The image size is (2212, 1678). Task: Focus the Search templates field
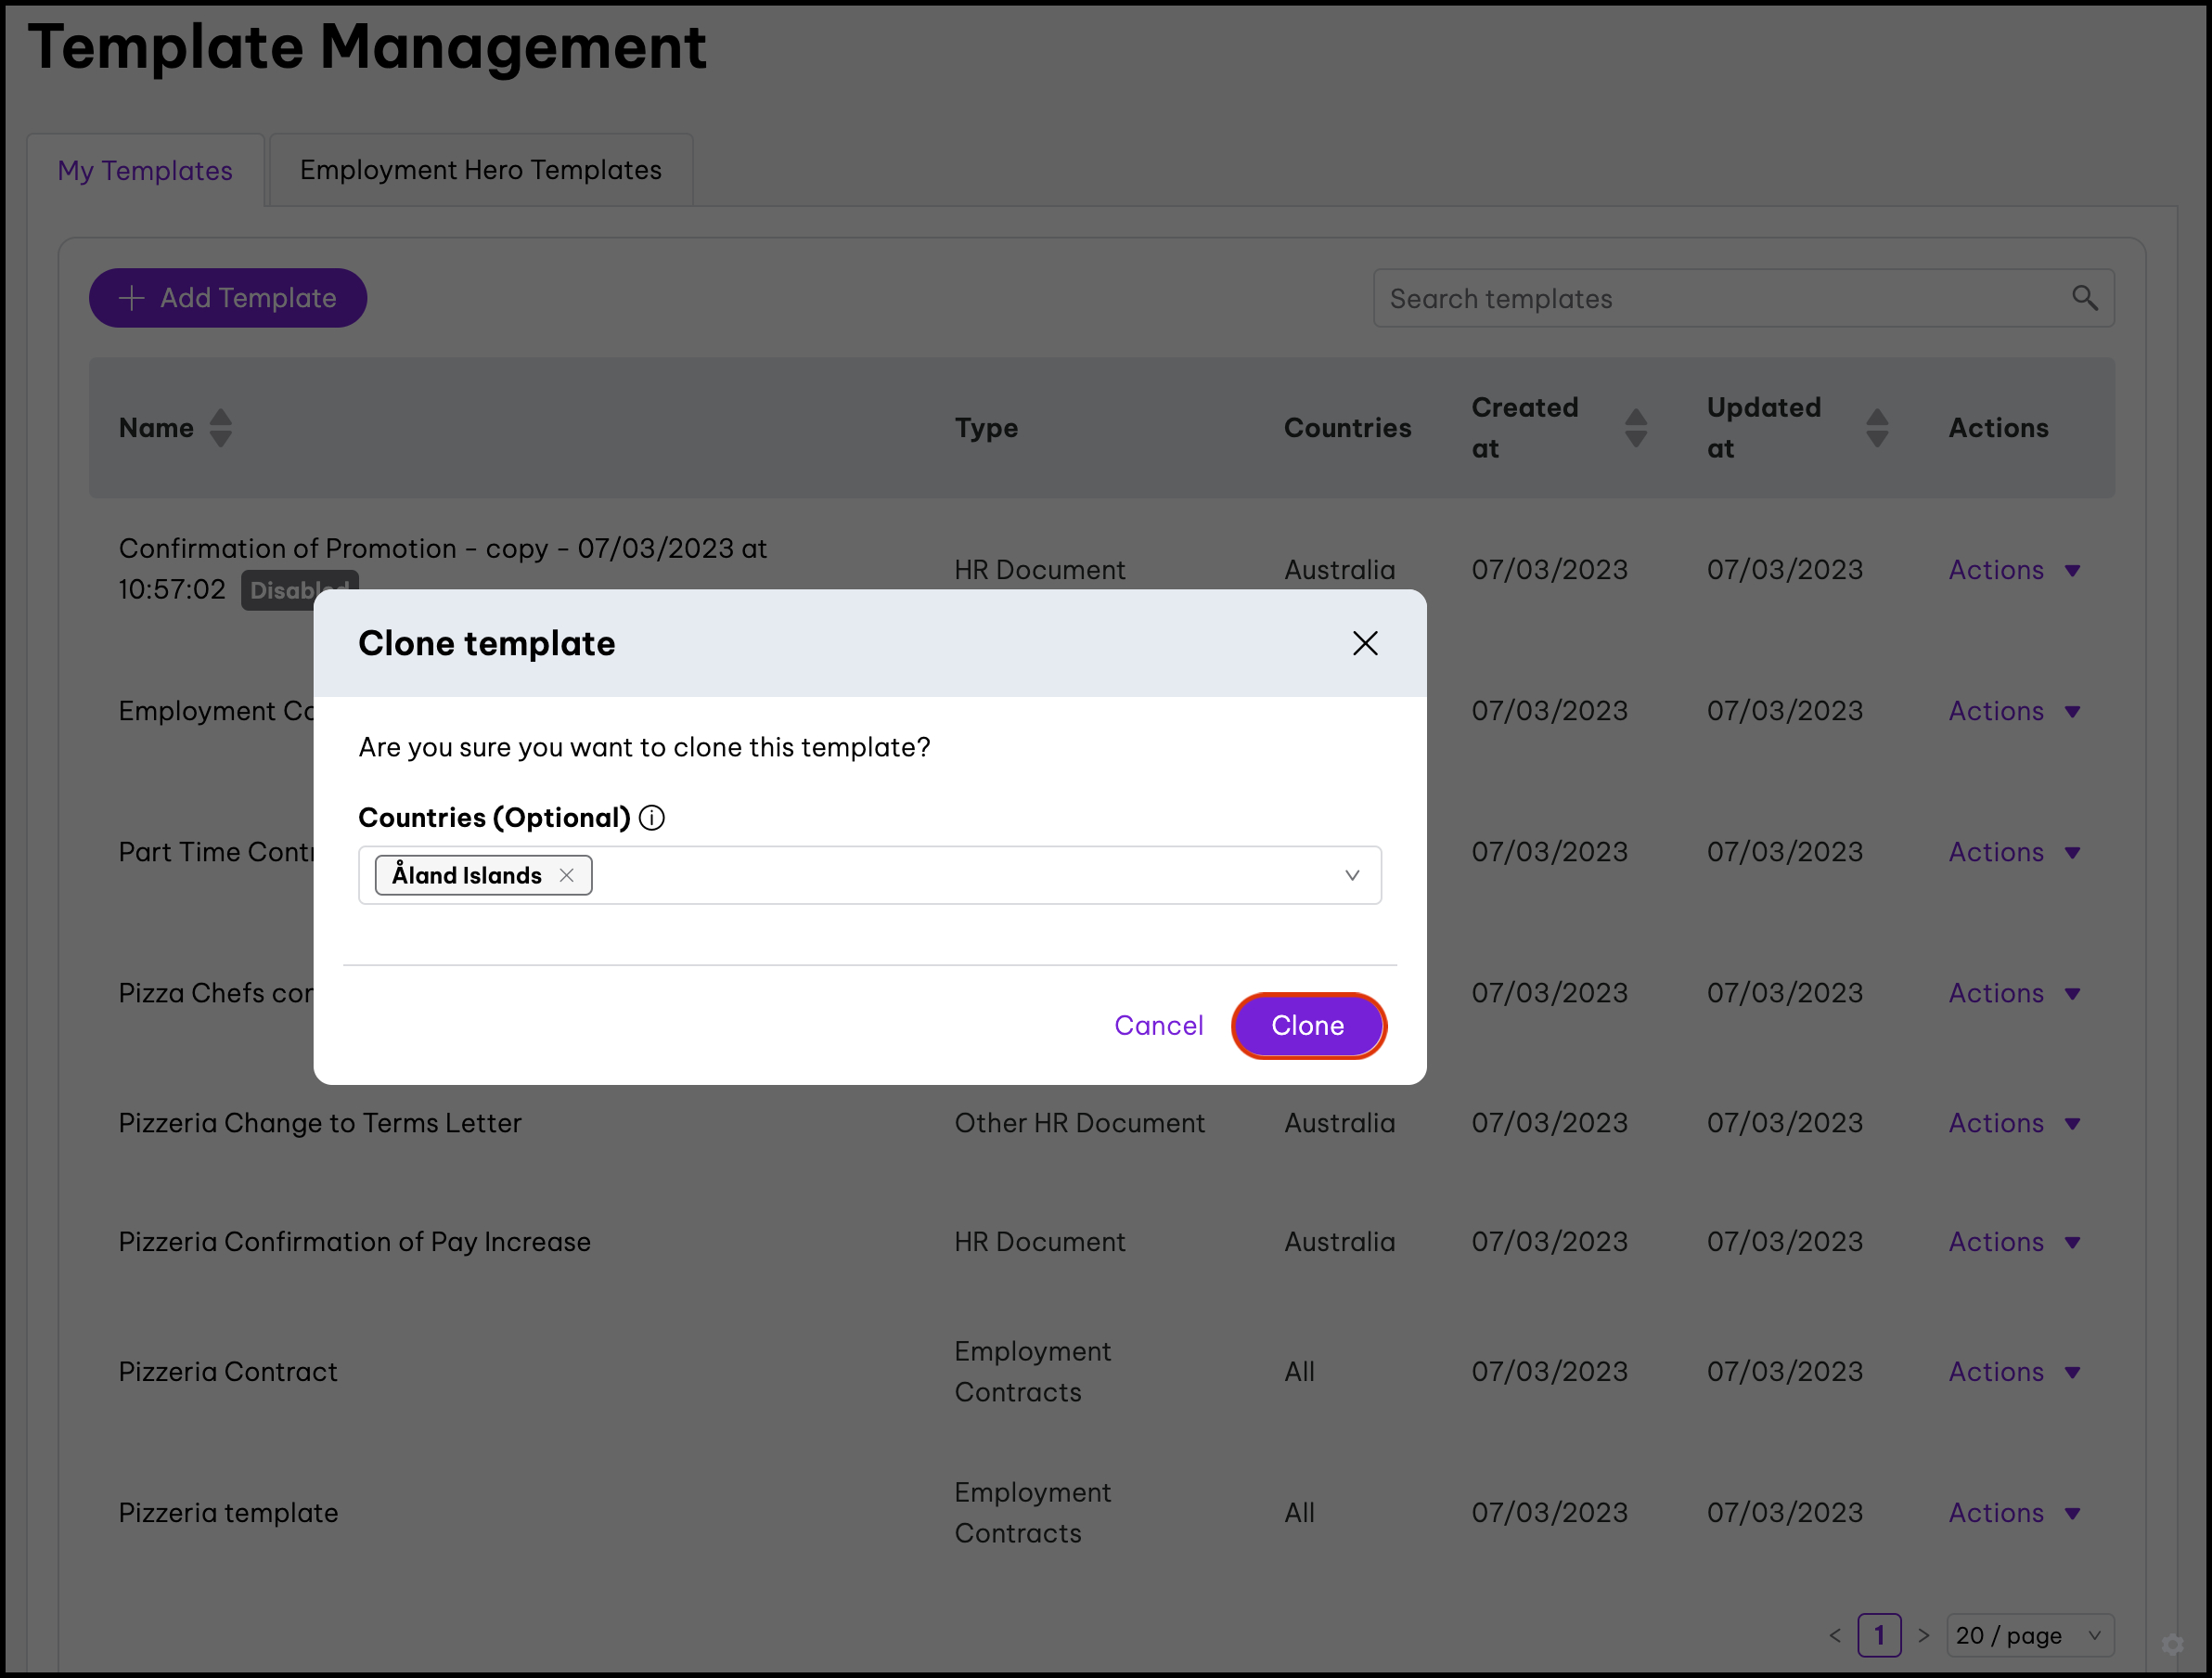(x=1720, y=298)
